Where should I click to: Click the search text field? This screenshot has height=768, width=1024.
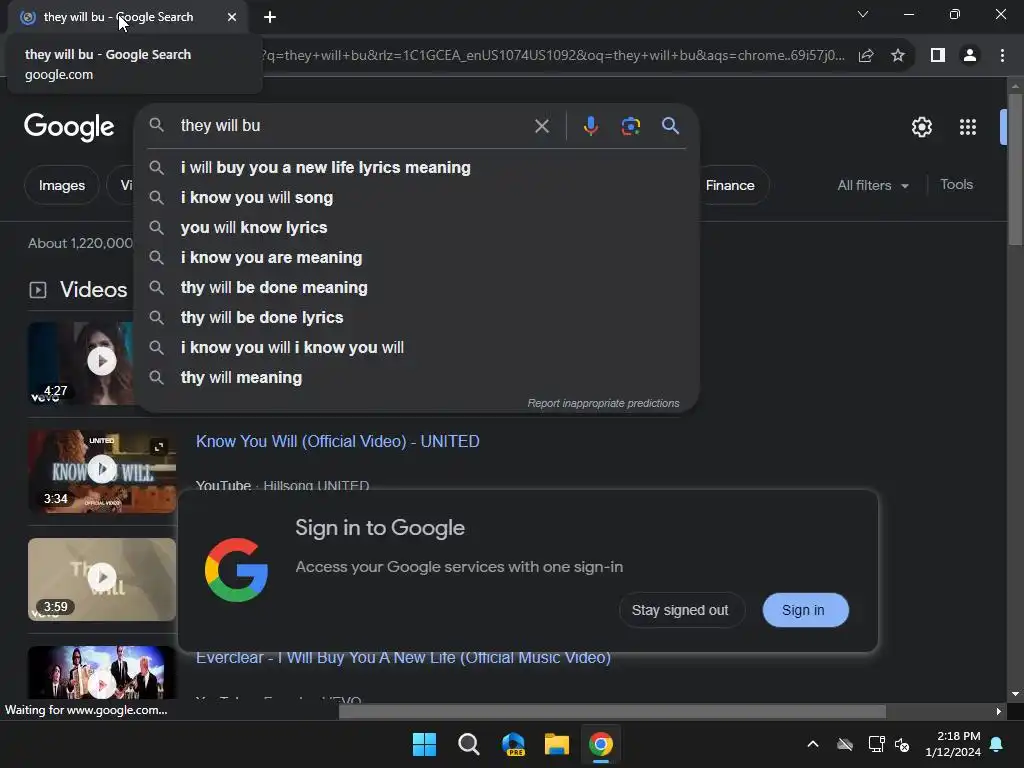coord(353,126)
